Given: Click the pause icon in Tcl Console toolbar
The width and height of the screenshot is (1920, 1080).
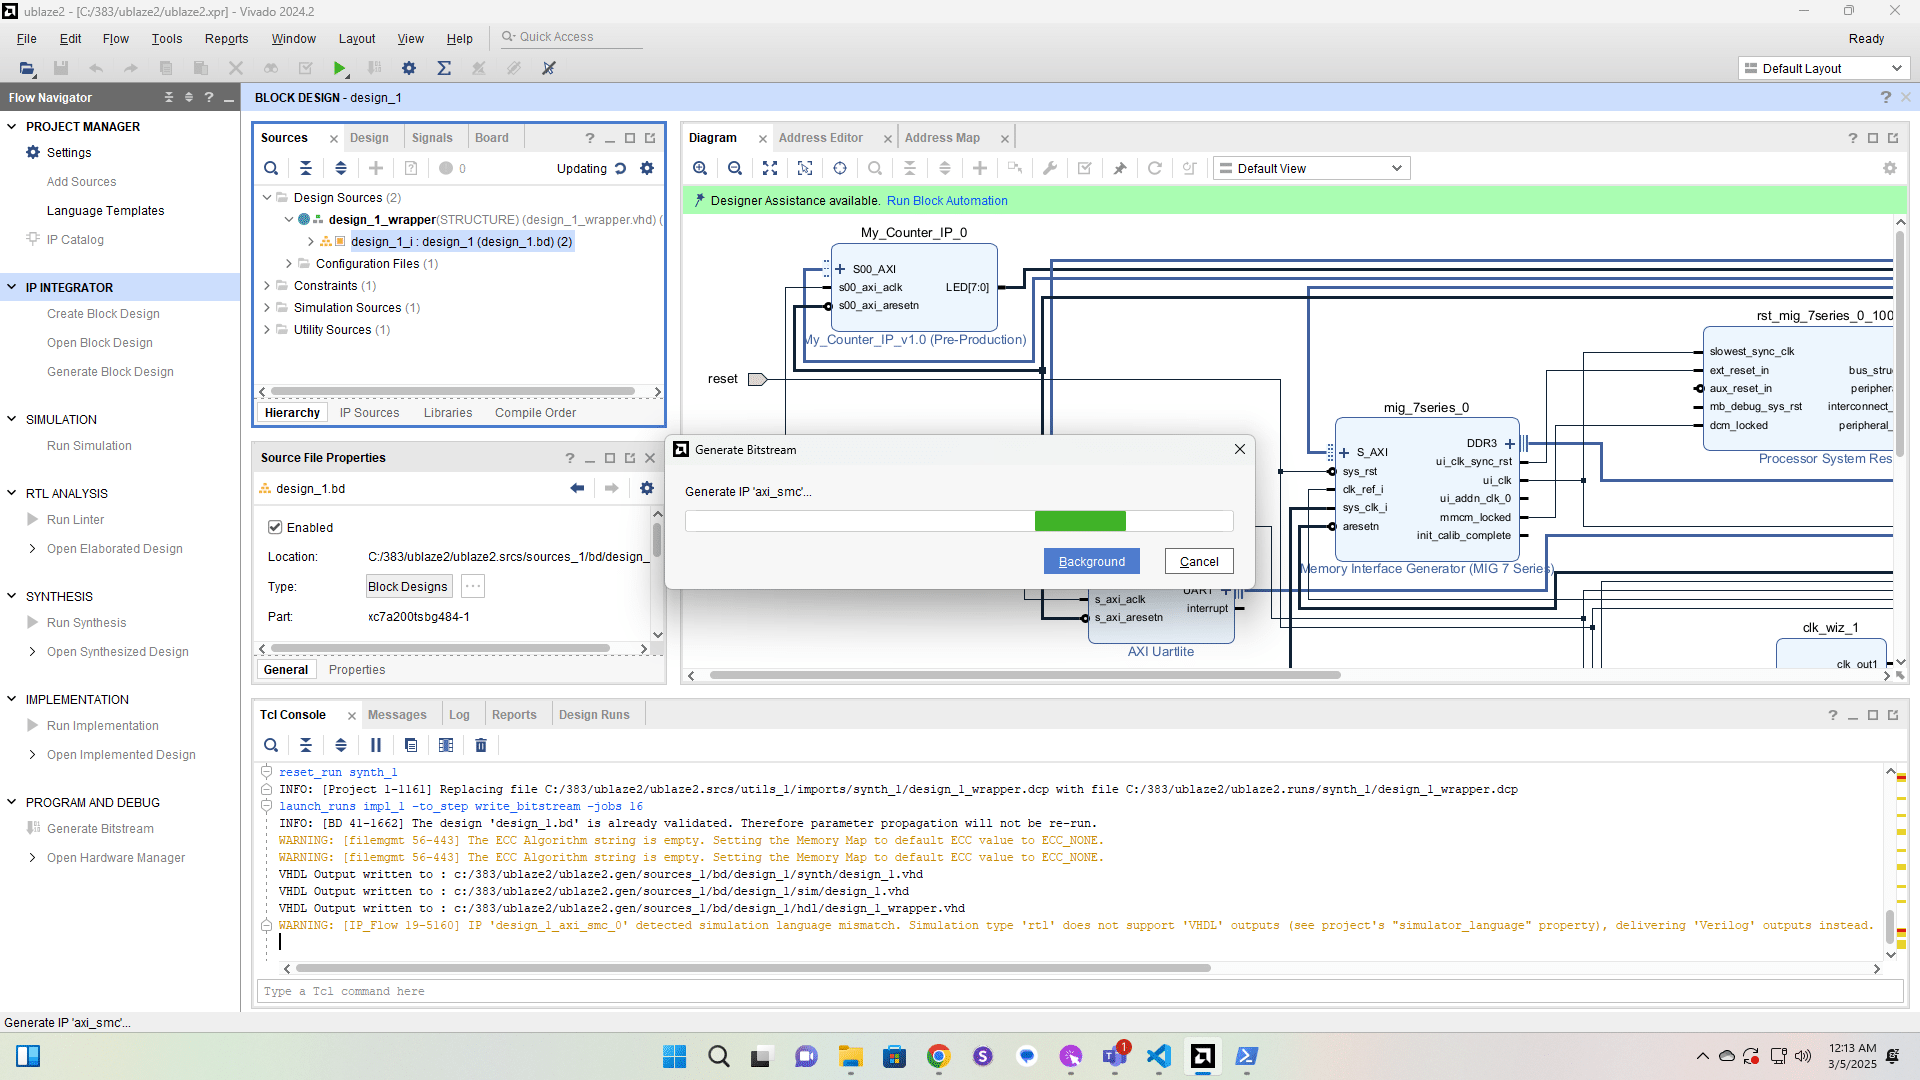Looking at the screenshot, I should click(x=376, y=745).
